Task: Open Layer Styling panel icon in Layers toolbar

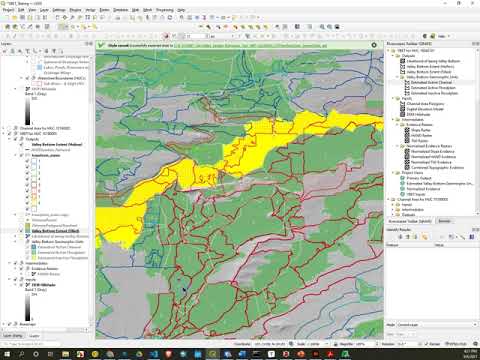Action: point(5,51)
